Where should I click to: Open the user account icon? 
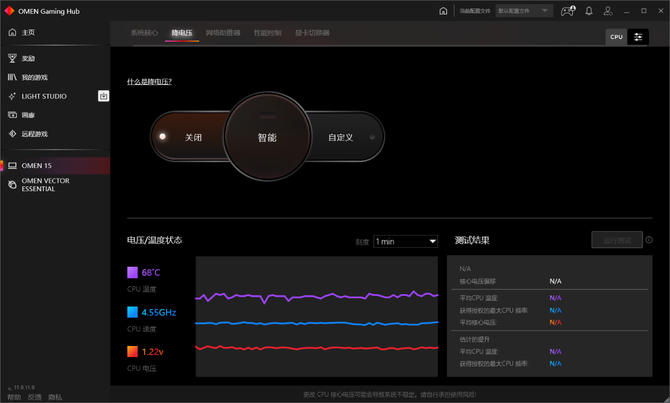point(608,11)
